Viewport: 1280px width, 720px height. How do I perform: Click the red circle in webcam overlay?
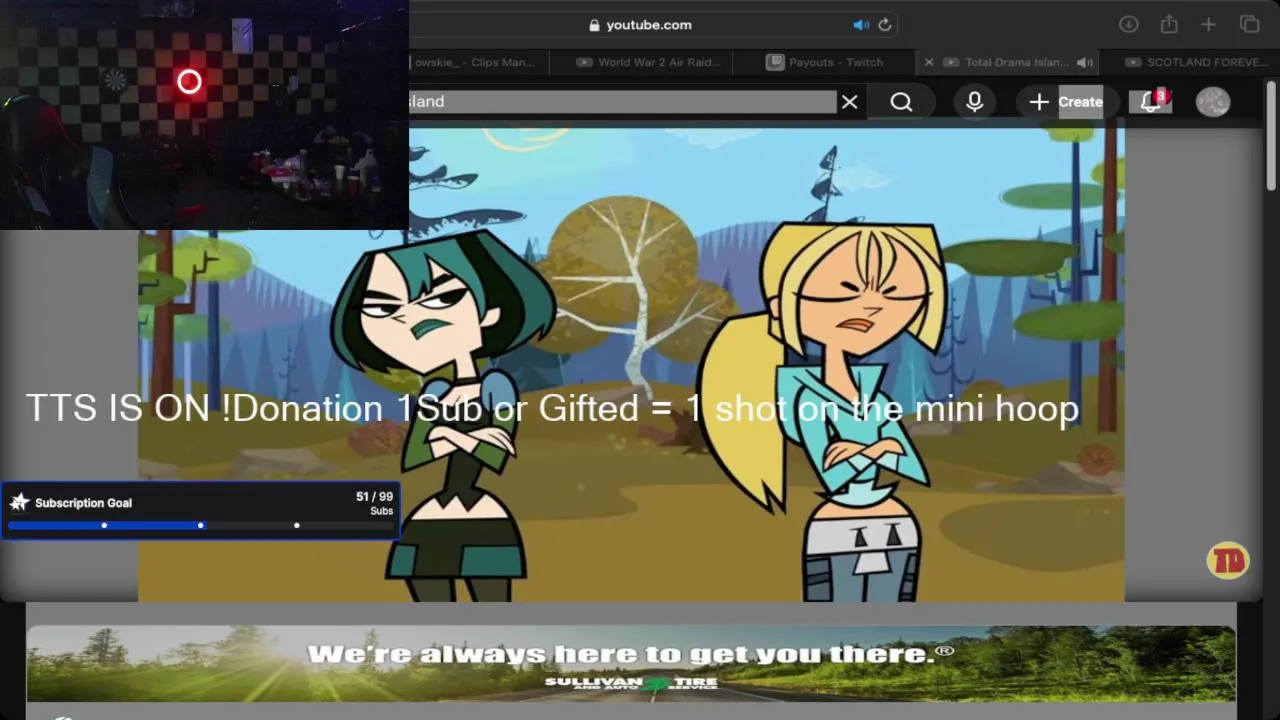tap(189, 82)
